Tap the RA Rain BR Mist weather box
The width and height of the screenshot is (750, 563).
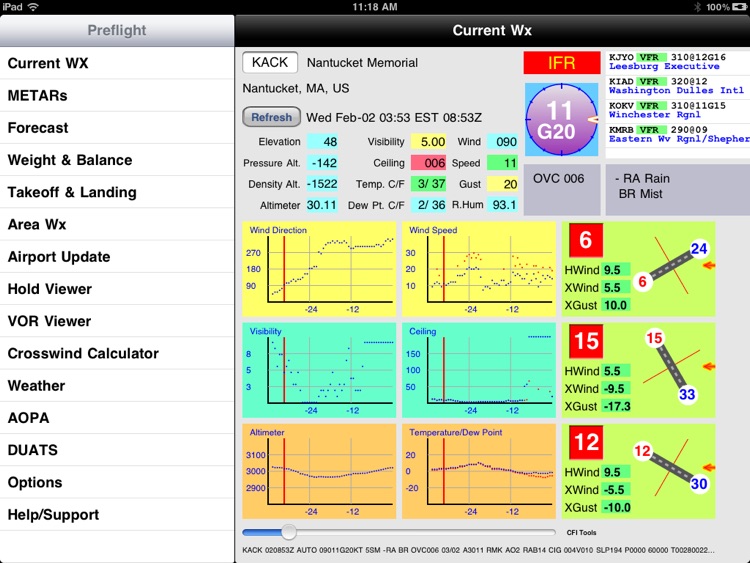point(677,190)
